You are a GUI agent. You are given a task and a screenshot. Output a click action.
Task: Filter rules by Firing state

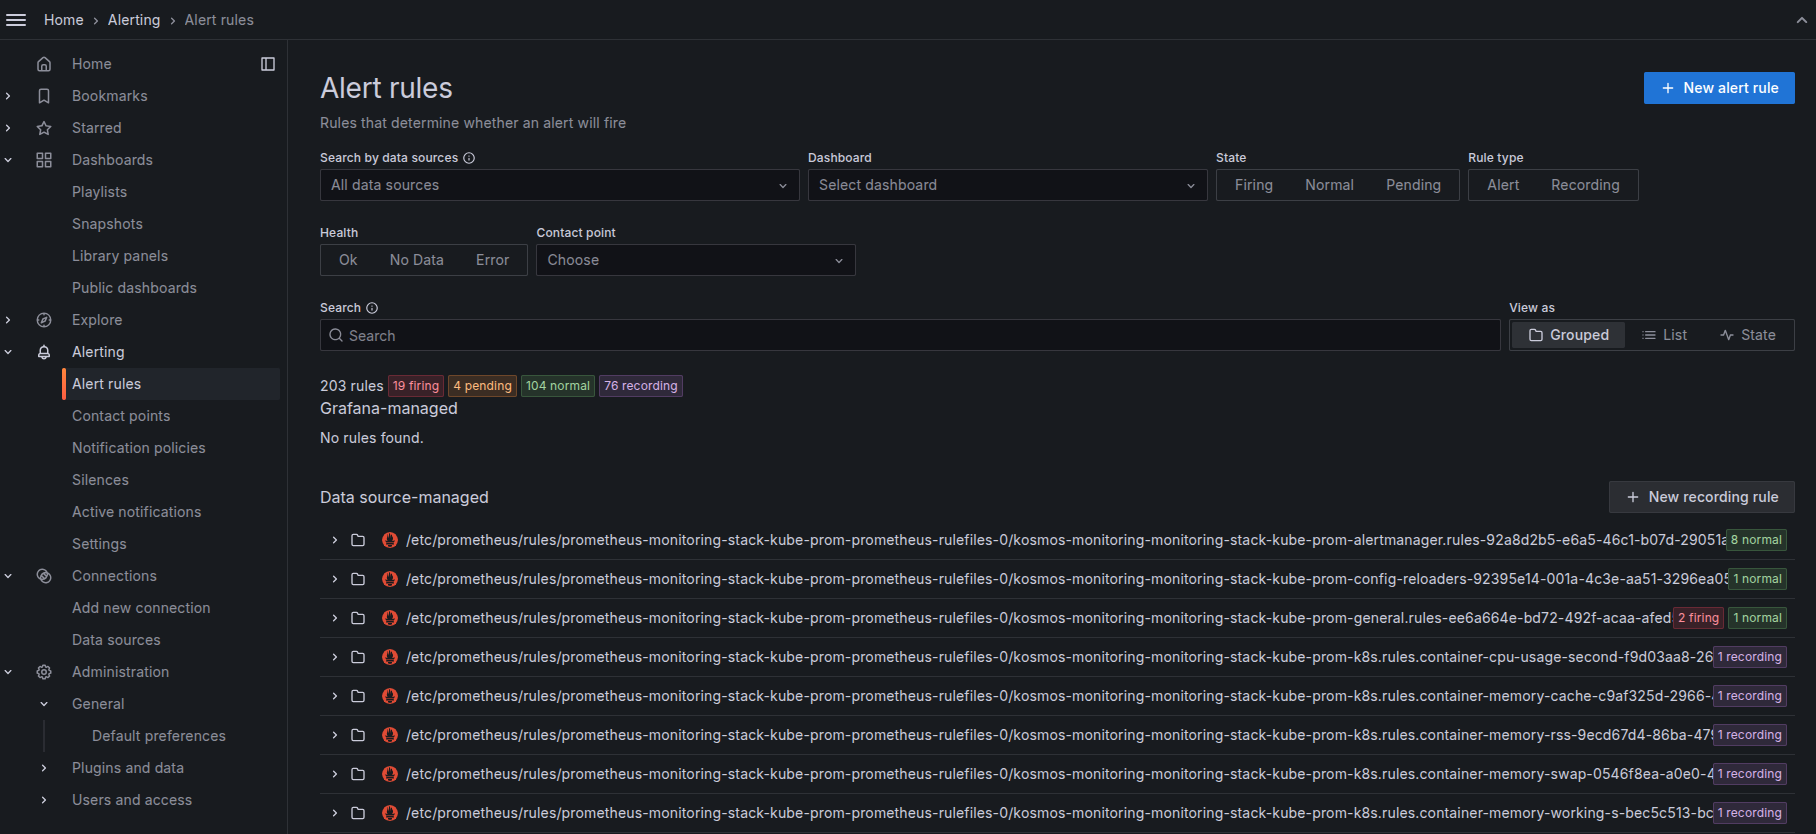(1253, 185)
